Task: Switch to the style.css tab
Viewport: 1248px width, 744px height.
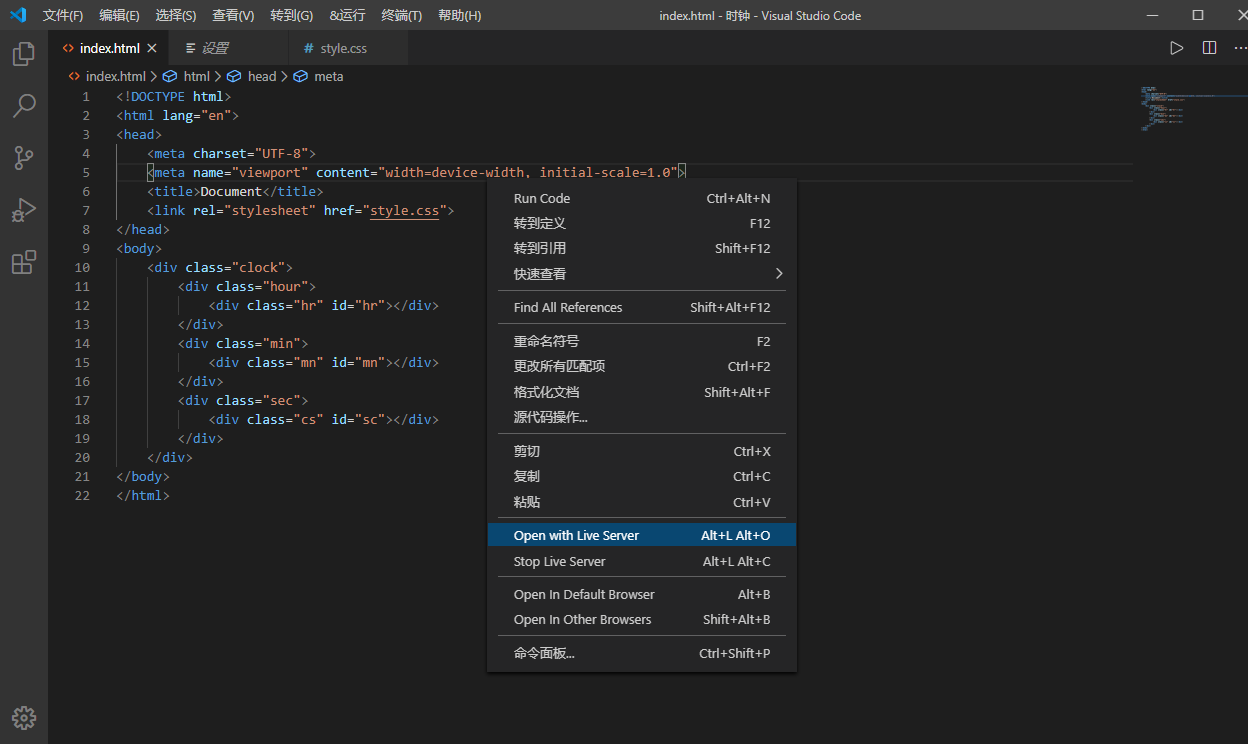Action: coord(343,47)
